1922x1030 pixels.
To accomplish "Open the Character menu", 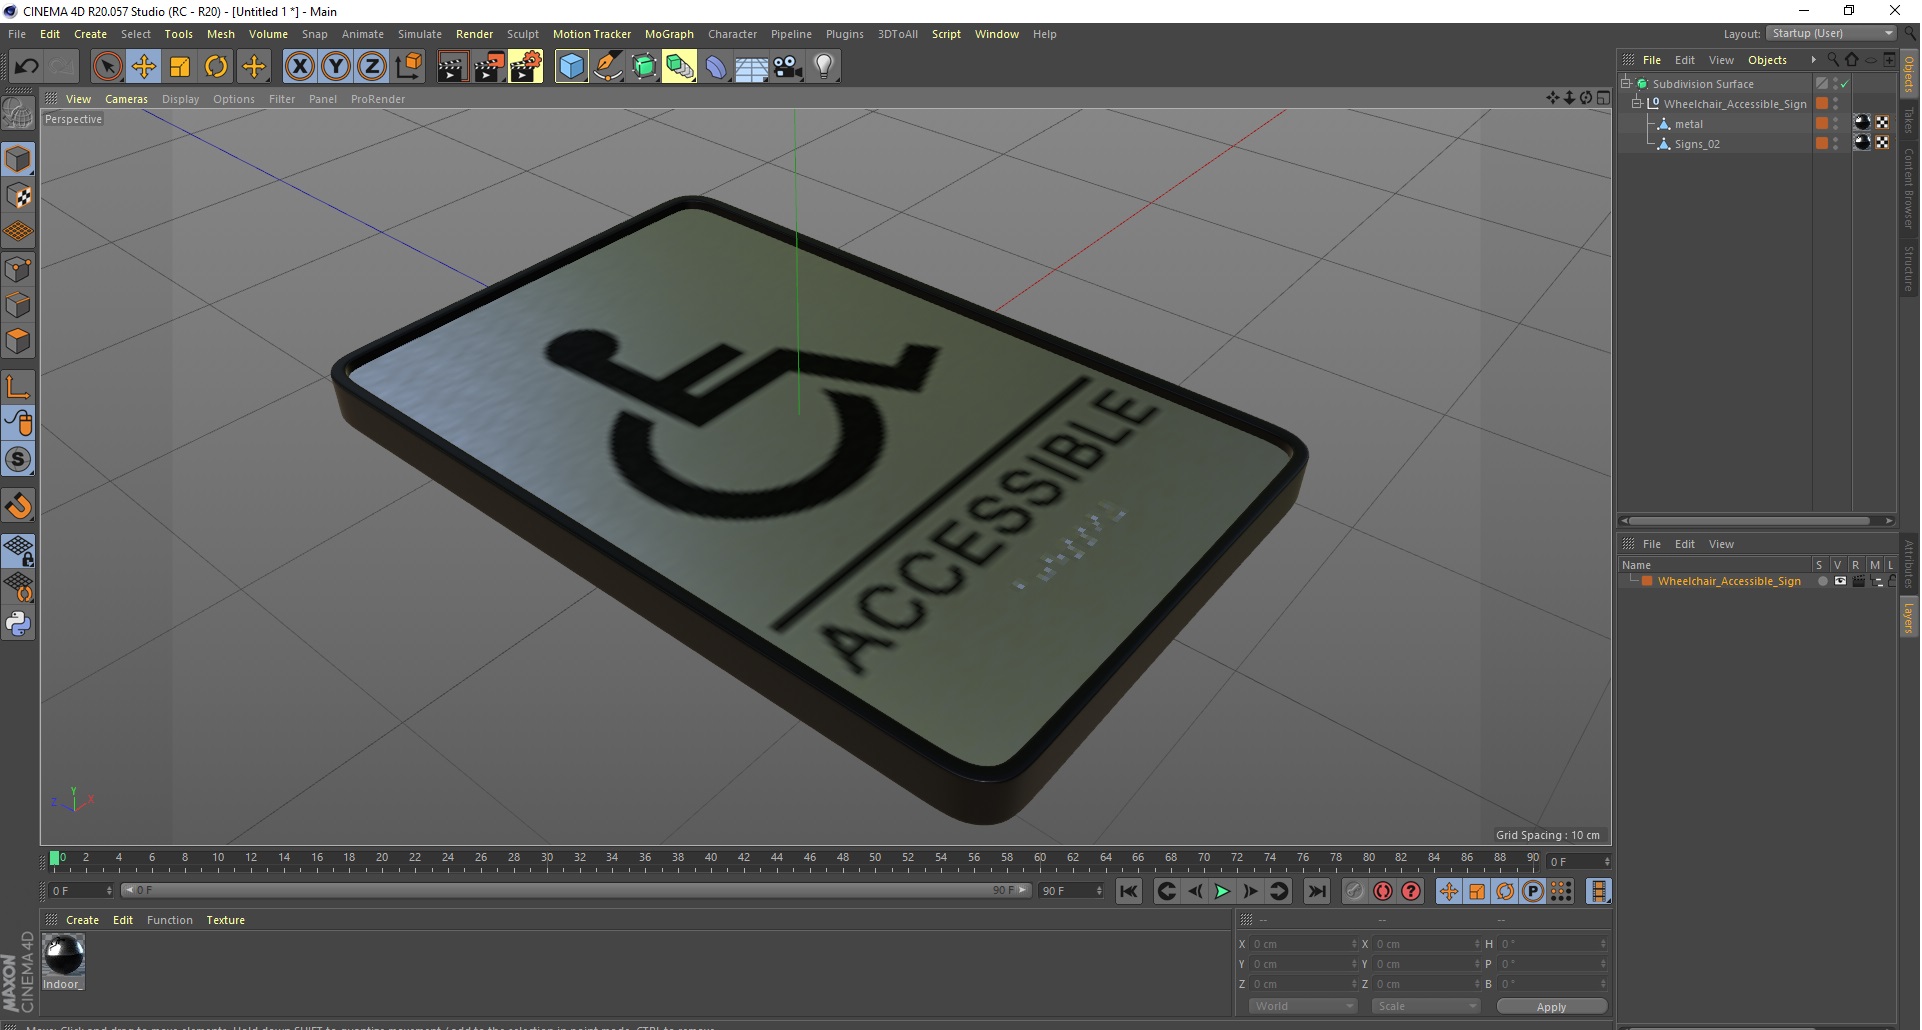I will 733,34.
